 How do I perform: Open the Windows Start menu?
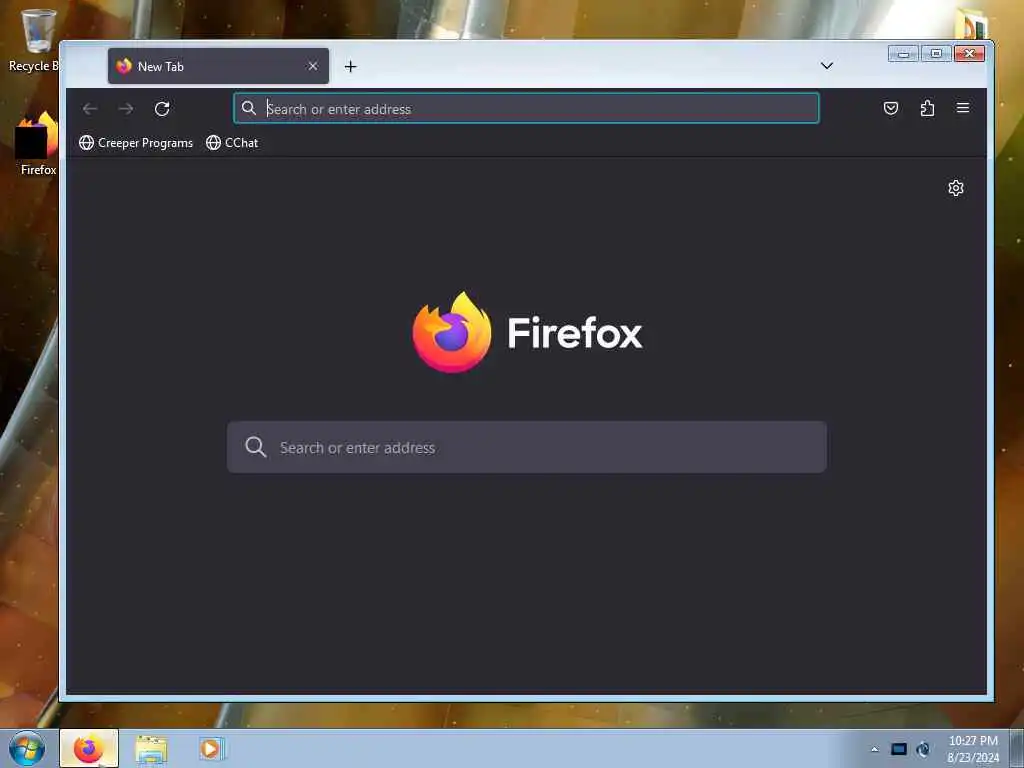27,748
